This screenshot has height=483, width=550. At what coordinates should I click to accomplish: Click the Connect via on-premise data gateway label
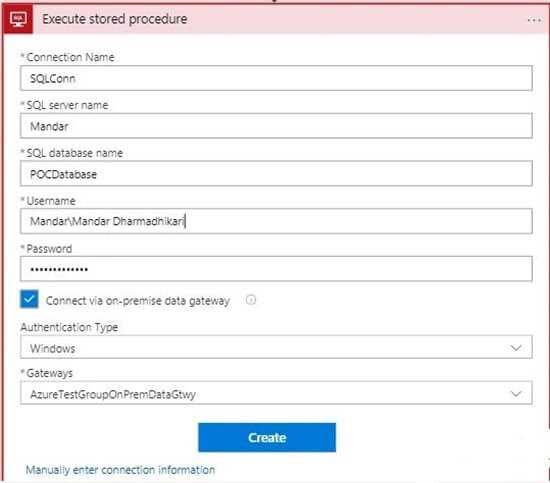(138, 301)
